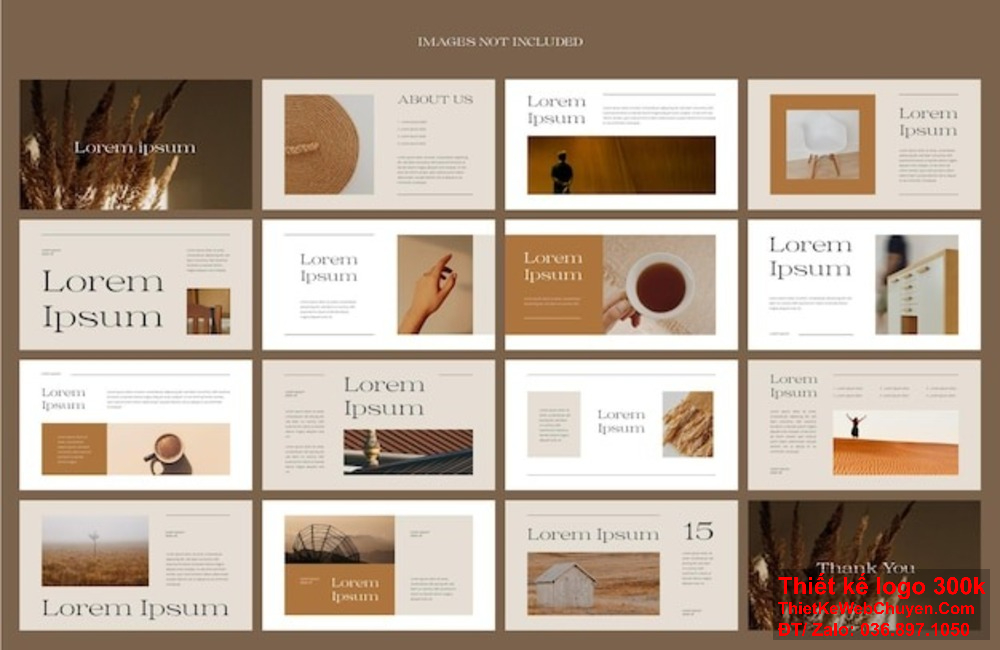1000x650 pixels.
Task: Select the raised hand photo
Action: (435, 285)
